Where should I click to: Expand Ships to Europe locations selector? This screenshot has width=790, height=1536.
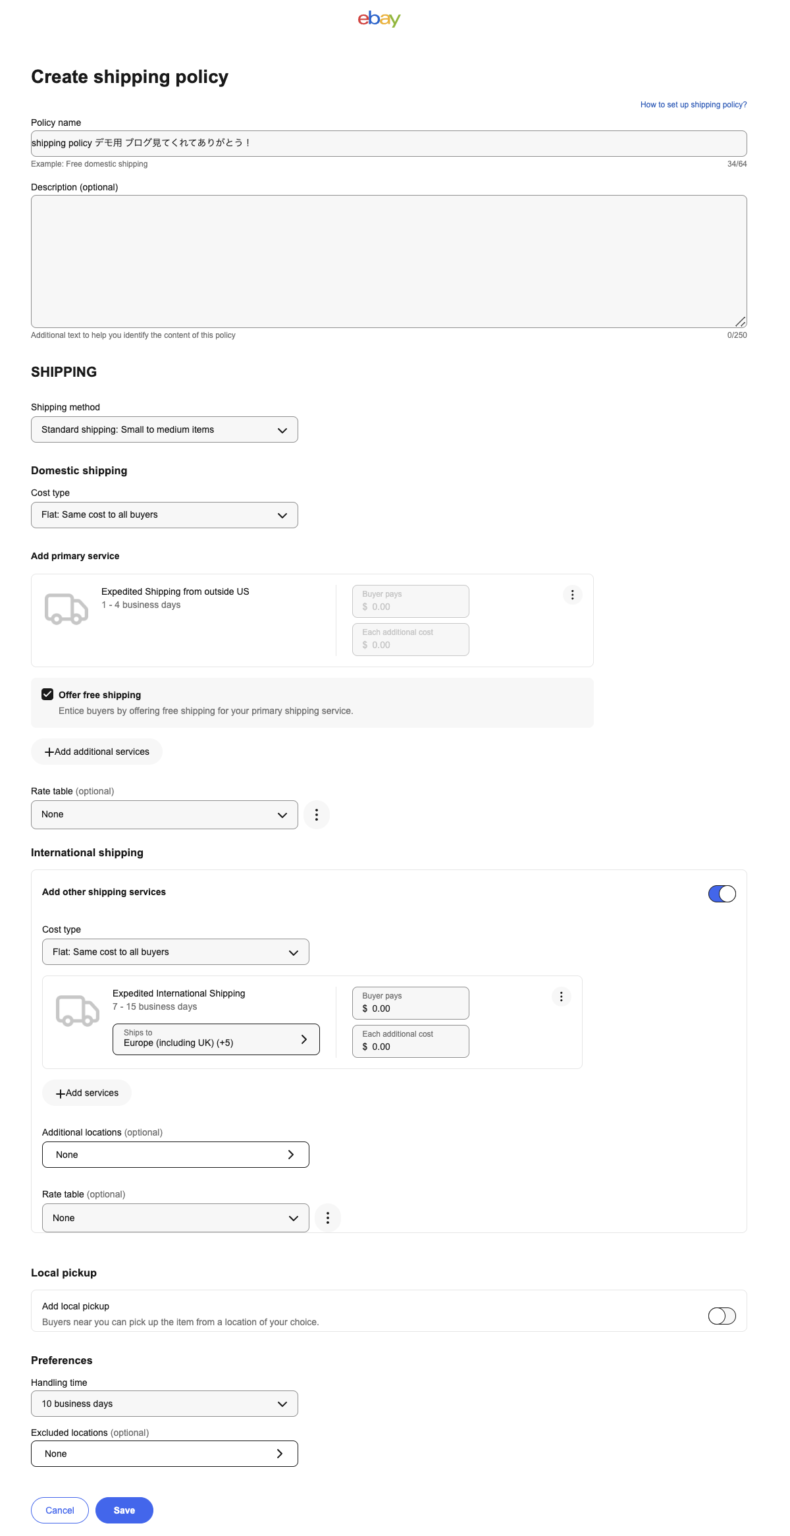[216, 1039]
